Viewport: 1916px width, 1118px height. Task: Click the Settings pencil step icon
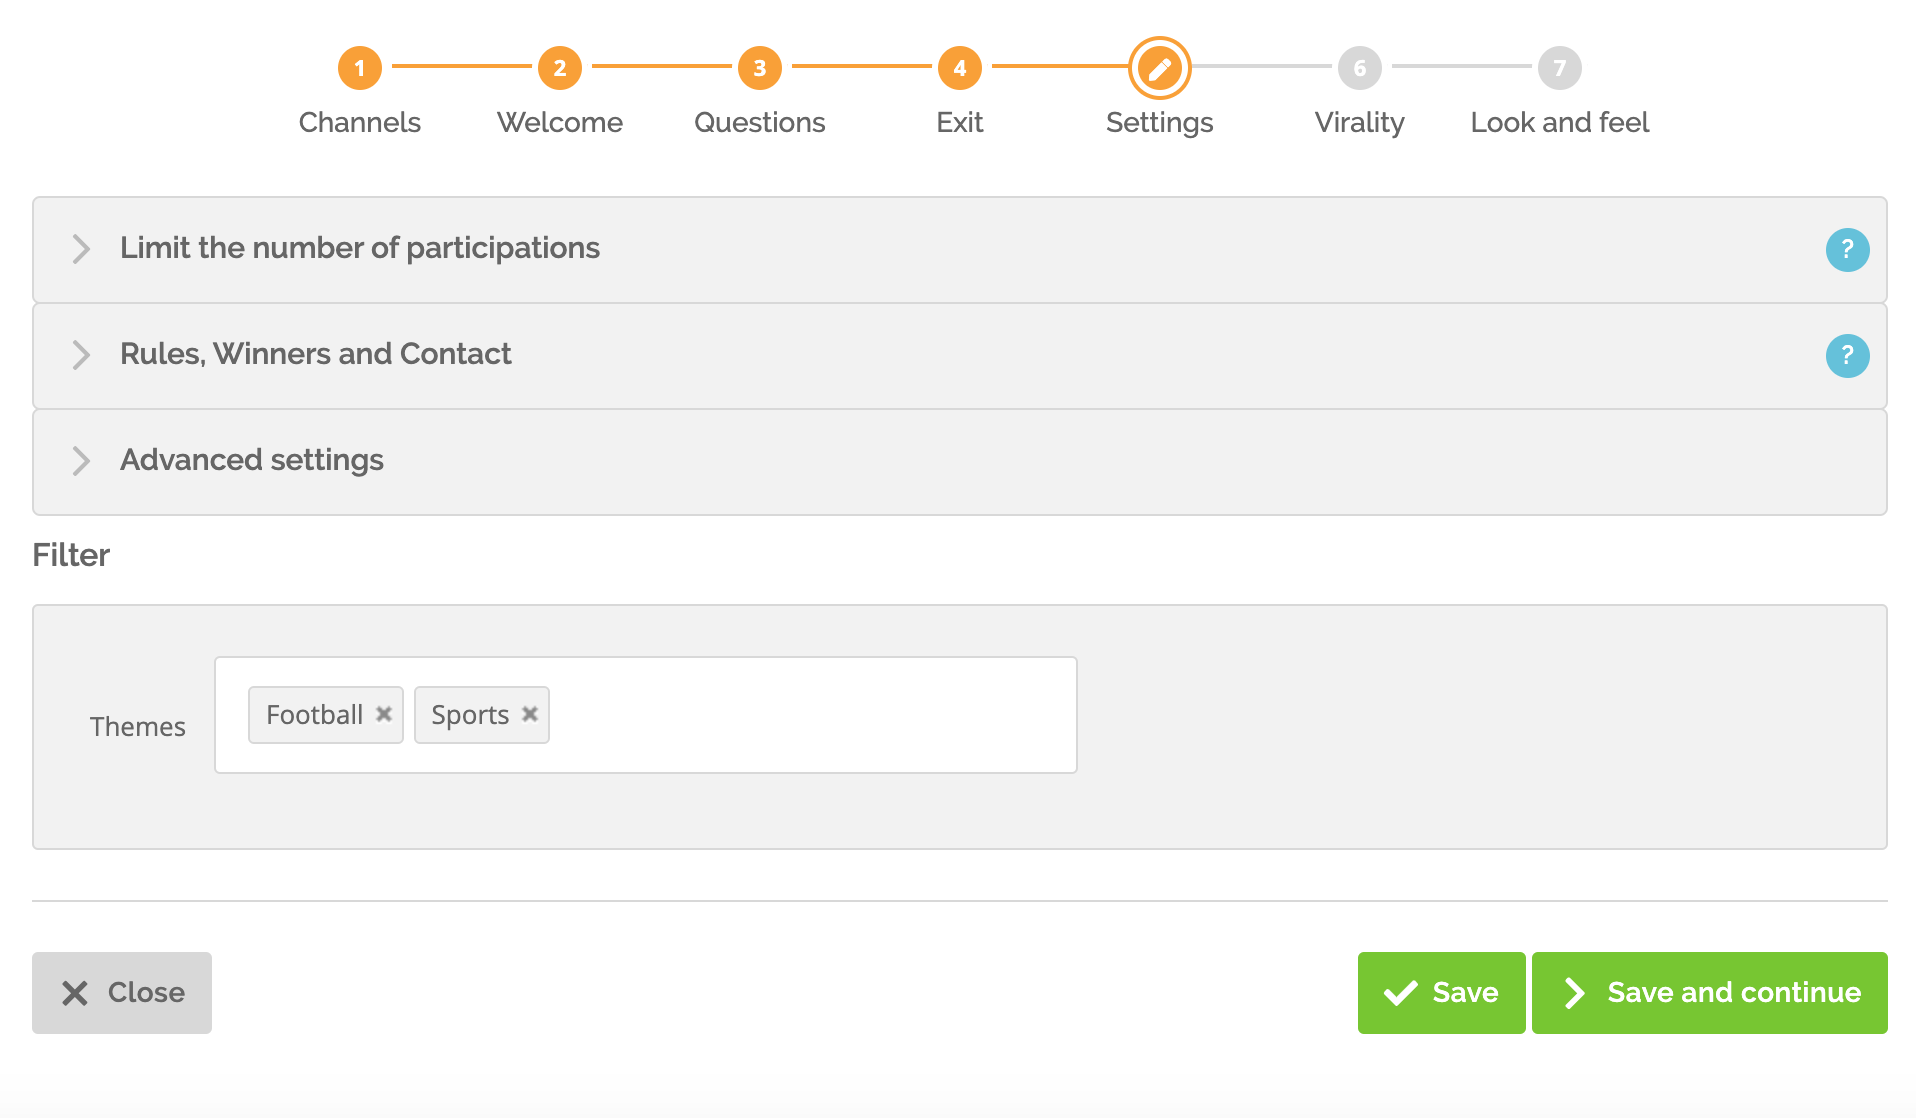click(1160, 68)
